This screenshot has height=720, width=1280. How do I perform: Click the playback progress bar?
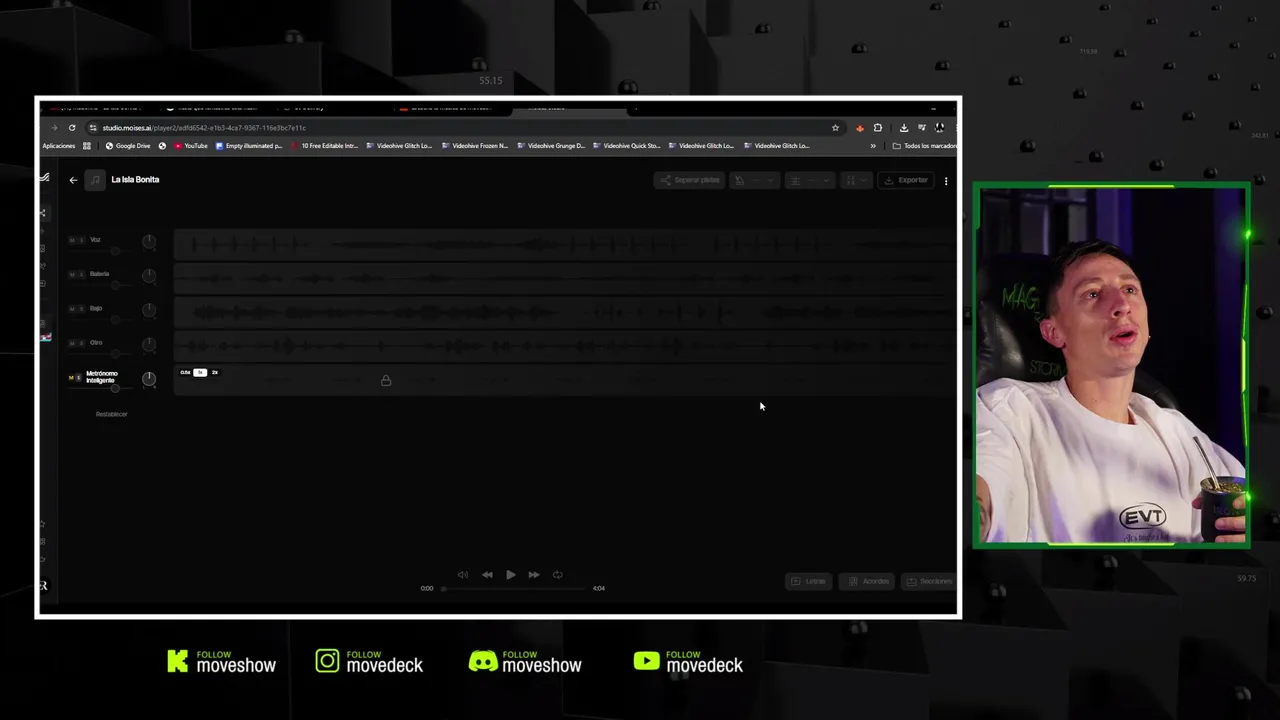coord(513,588)
